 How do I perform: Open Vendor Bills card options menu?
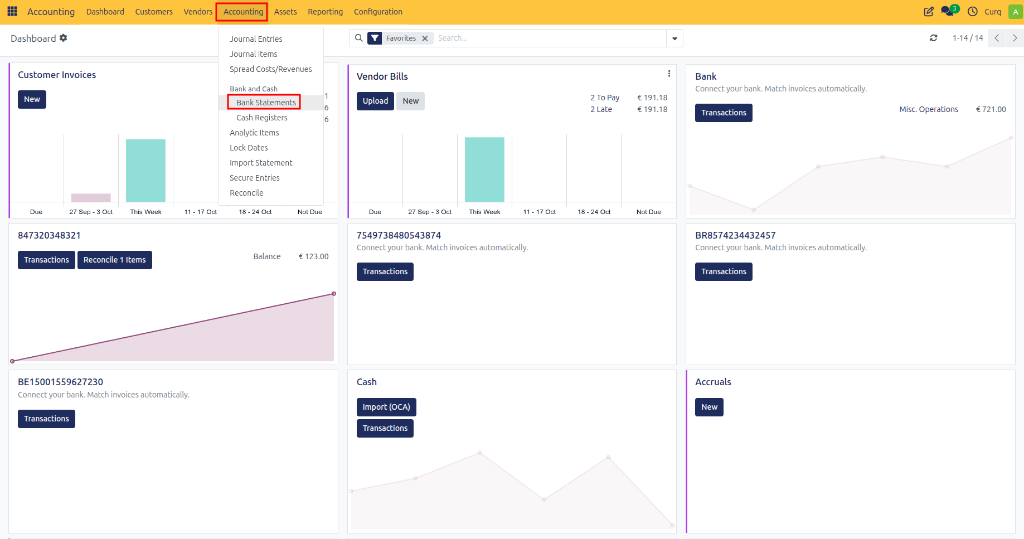click(669, 73)
